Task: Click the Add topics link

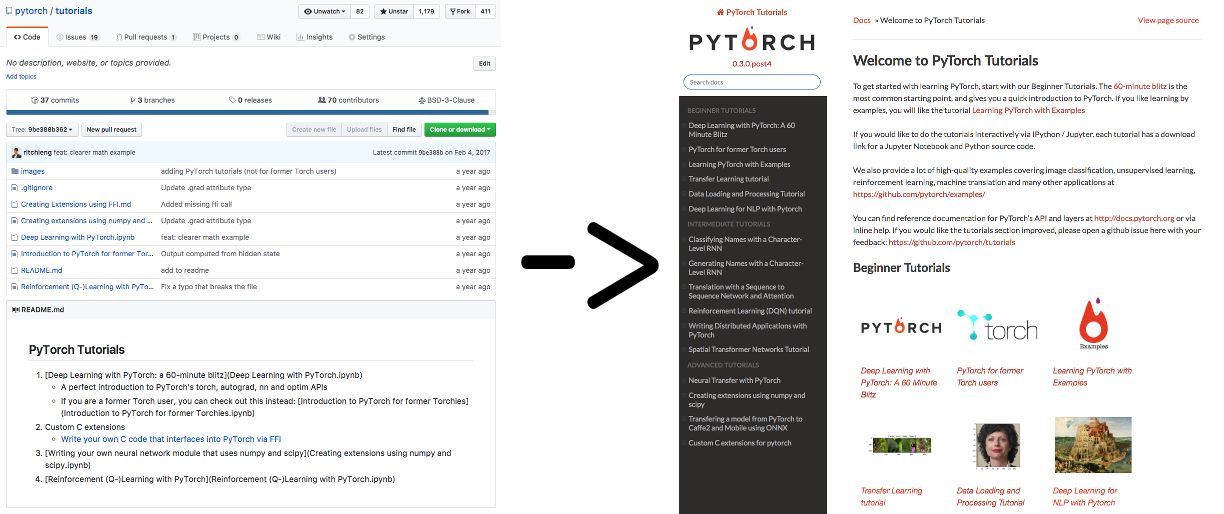Action: 21,76
